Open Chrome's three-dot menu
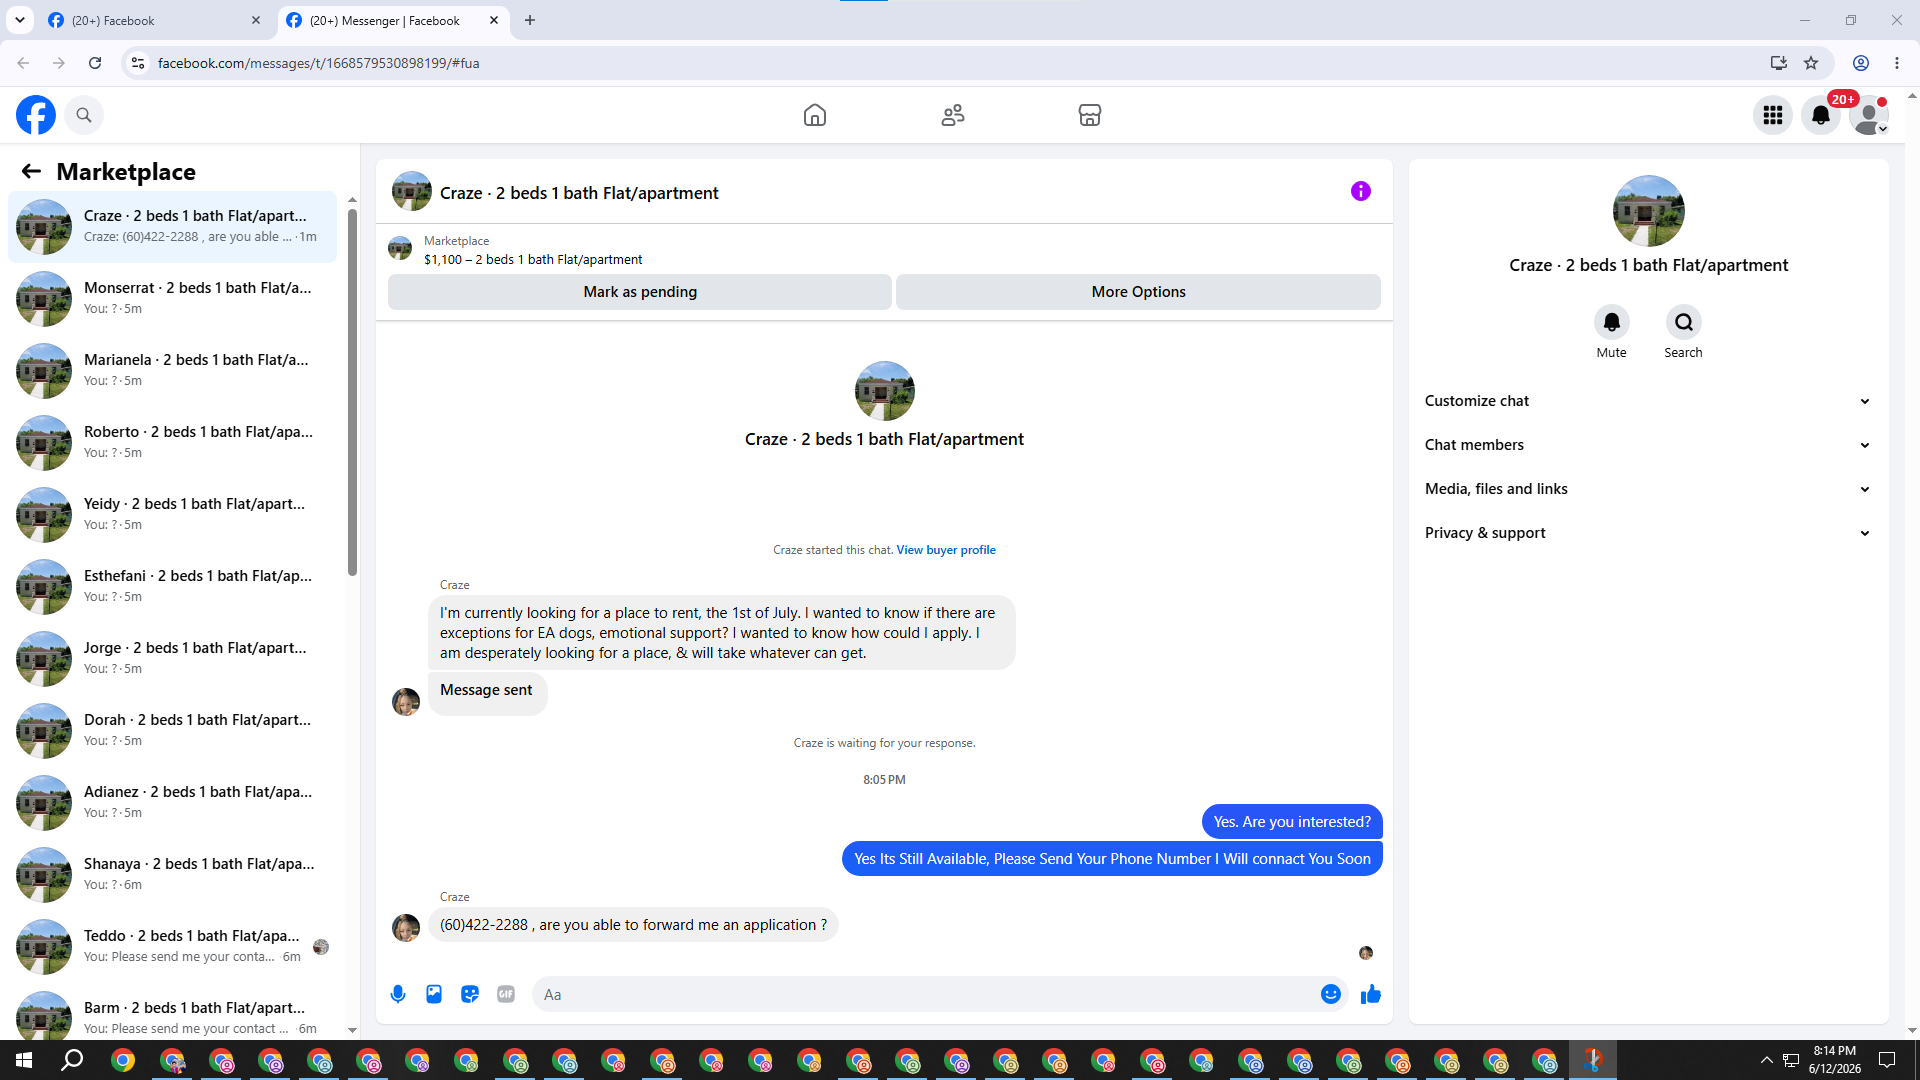This screenshot has width=1920, height=1080. 1897,63
